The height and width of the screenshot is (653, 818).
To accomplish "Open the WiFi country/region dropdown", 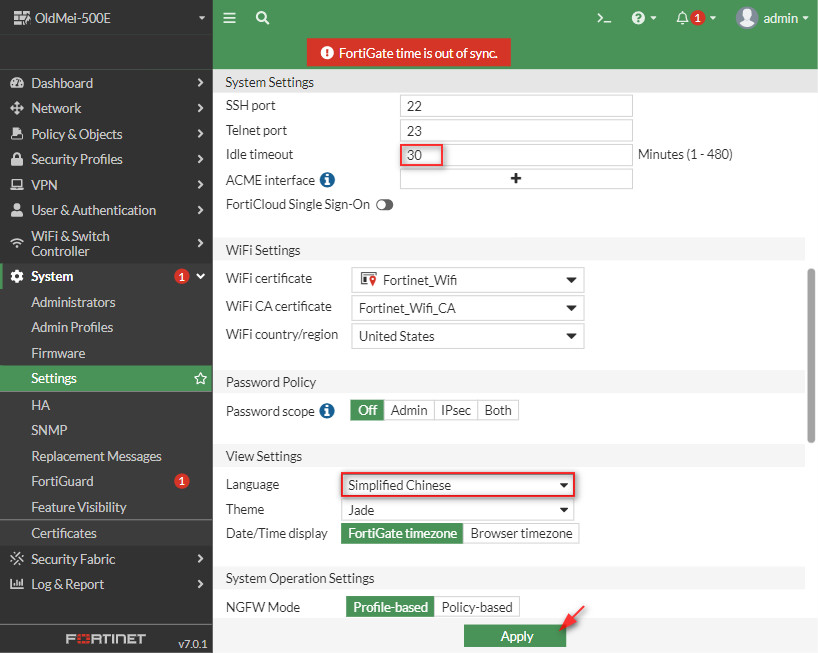I will [467, 336].
